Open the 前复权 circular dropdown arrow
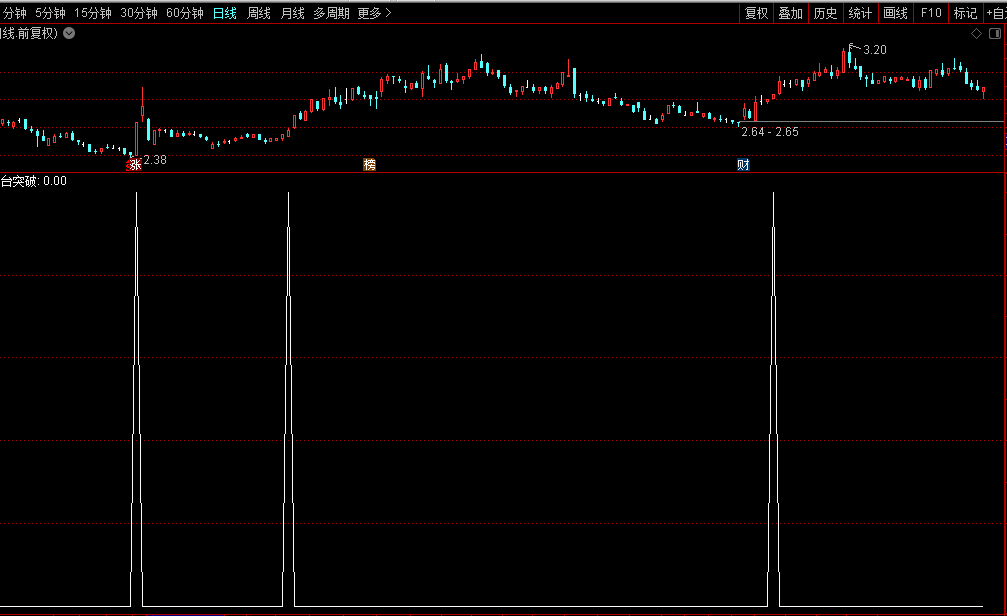Image resolution: width=1007 pixels, height=616 pixels. (x=68, y=33)
